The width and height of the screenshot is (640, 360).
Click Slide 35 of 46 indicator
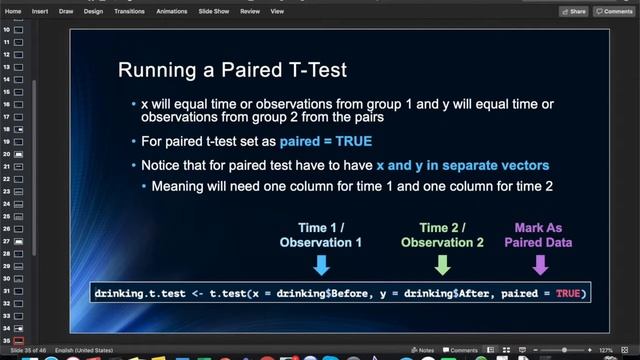[x=28, y=350]
